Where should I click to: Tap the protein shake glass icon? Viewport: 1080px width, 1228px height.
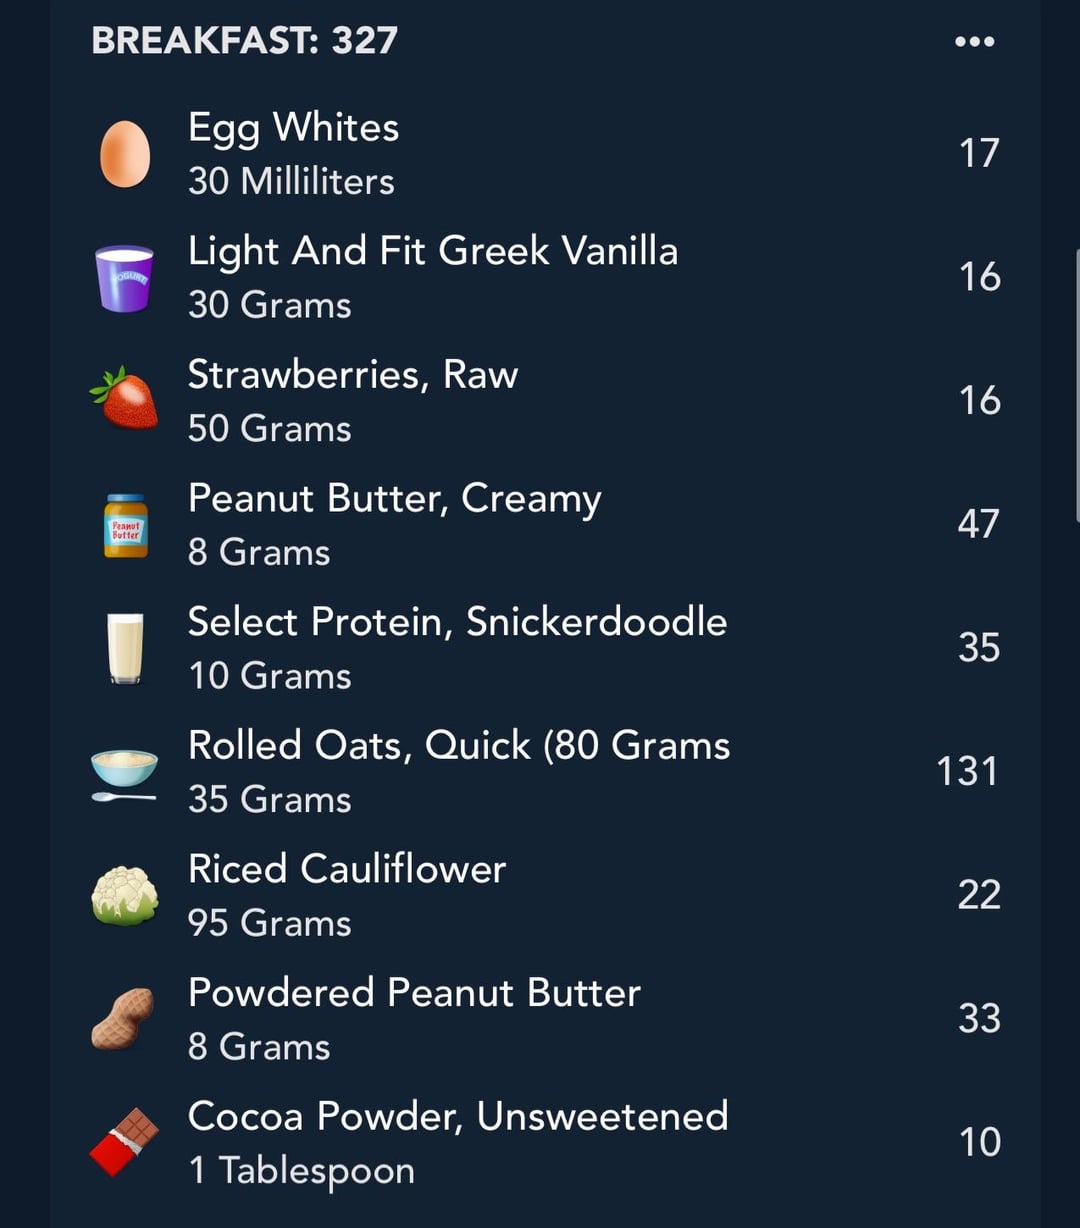point(125,649)
